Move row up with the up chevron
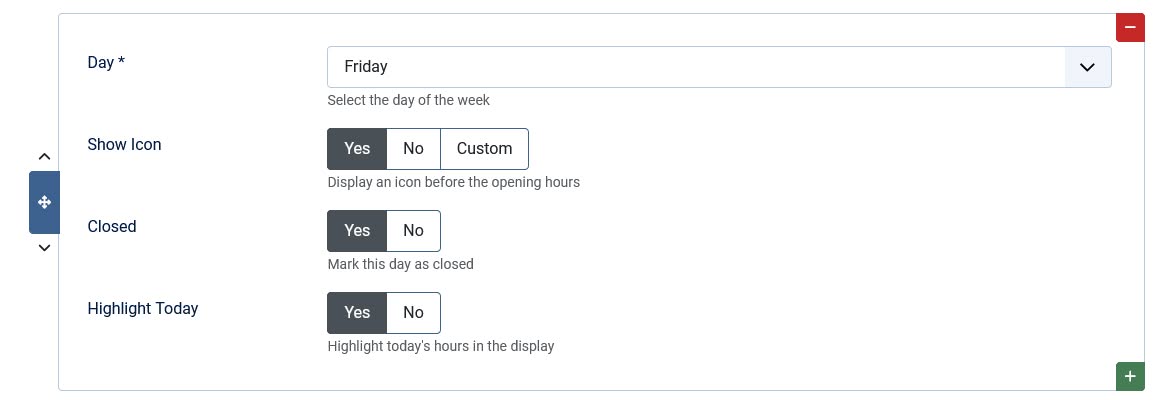The width and height of the screenshot is (1165, 400). (x=44, y=156)
